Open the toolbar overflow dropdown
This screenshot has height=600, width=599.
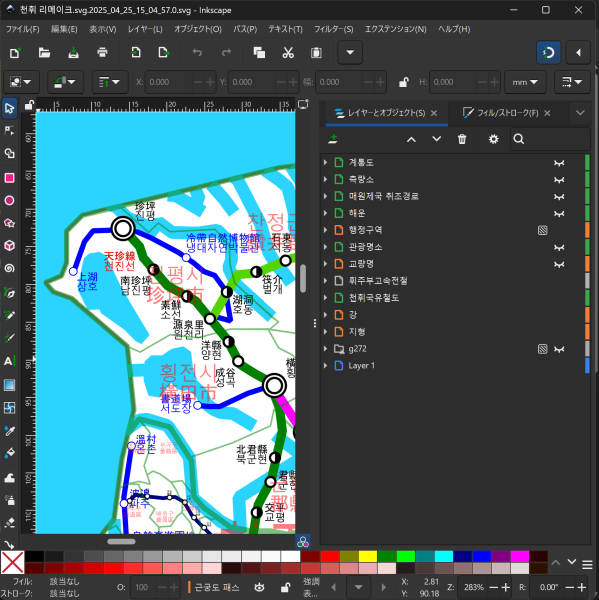coord(350,52)
